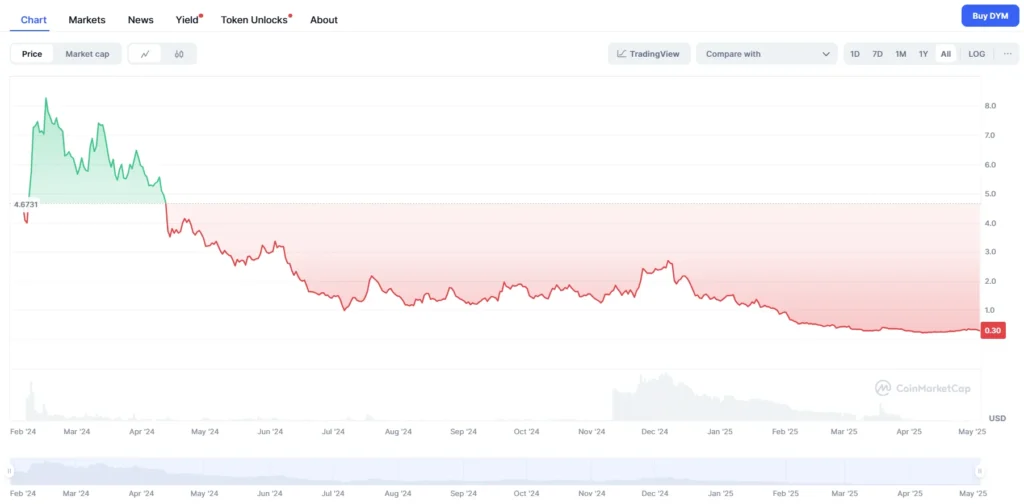Image resolution: width=1024 pixels, height=504 pixels.
Task: Toggle LOG scale on the chart
Action: click(976, 54)
